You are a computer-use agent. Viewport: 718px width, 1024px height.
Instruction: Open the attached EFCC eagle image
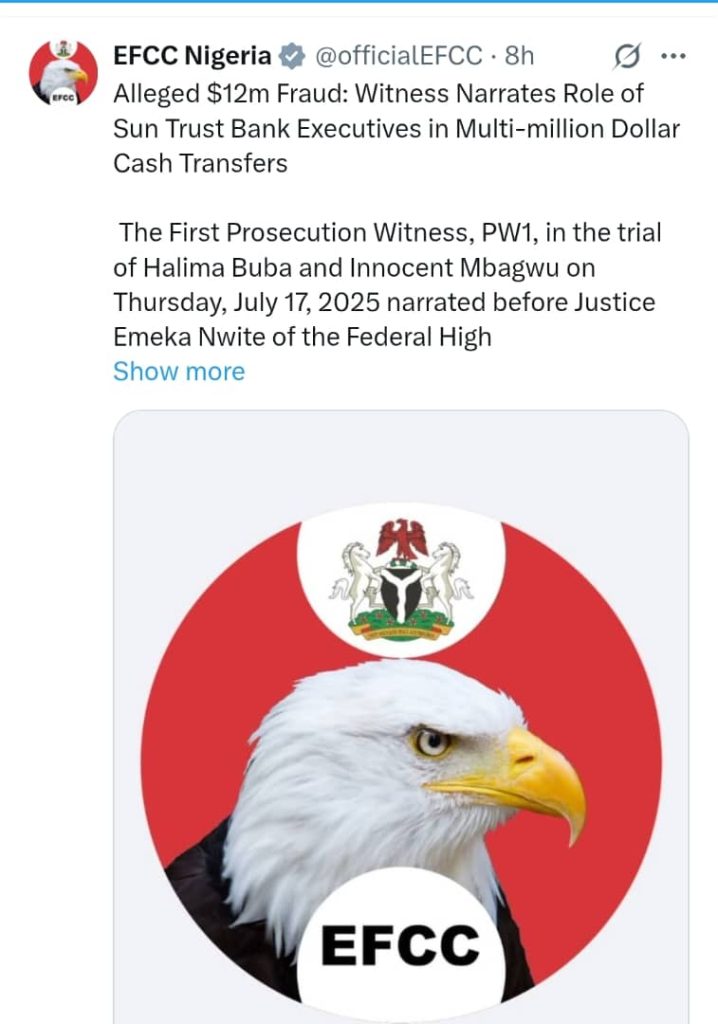[x=400, y=716]
